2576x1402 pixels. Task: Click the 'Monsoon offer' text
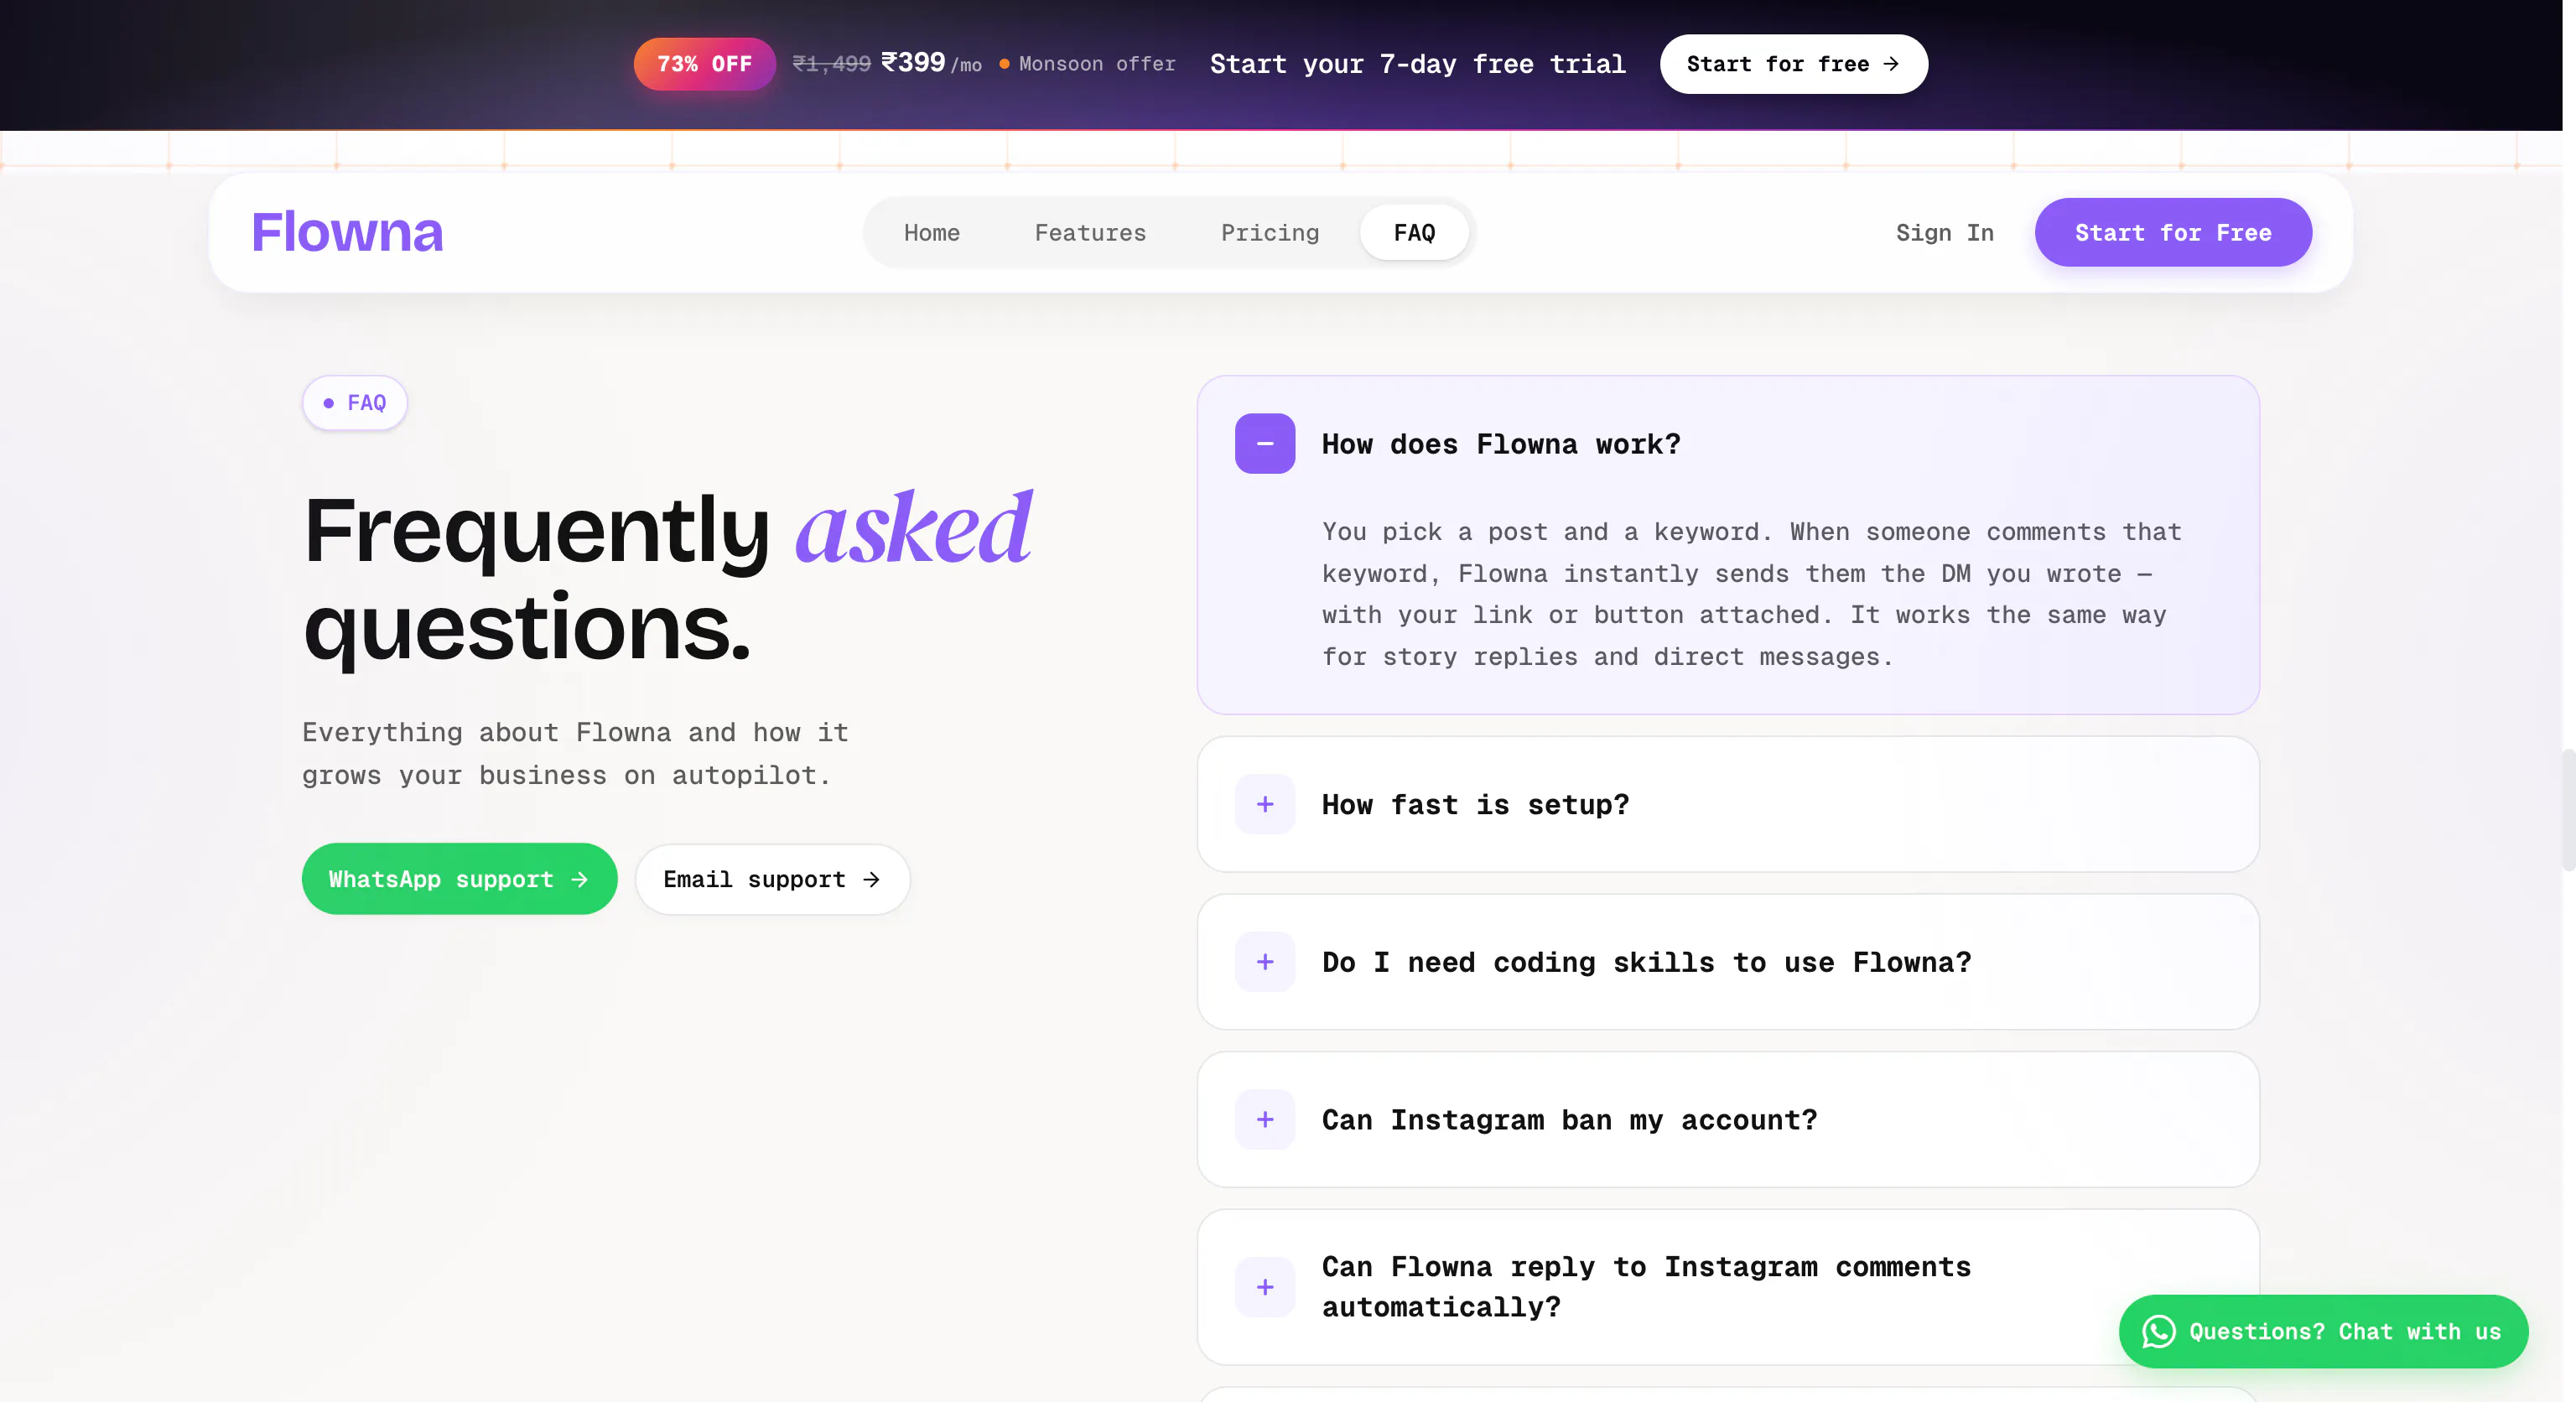click(1096, 64)
